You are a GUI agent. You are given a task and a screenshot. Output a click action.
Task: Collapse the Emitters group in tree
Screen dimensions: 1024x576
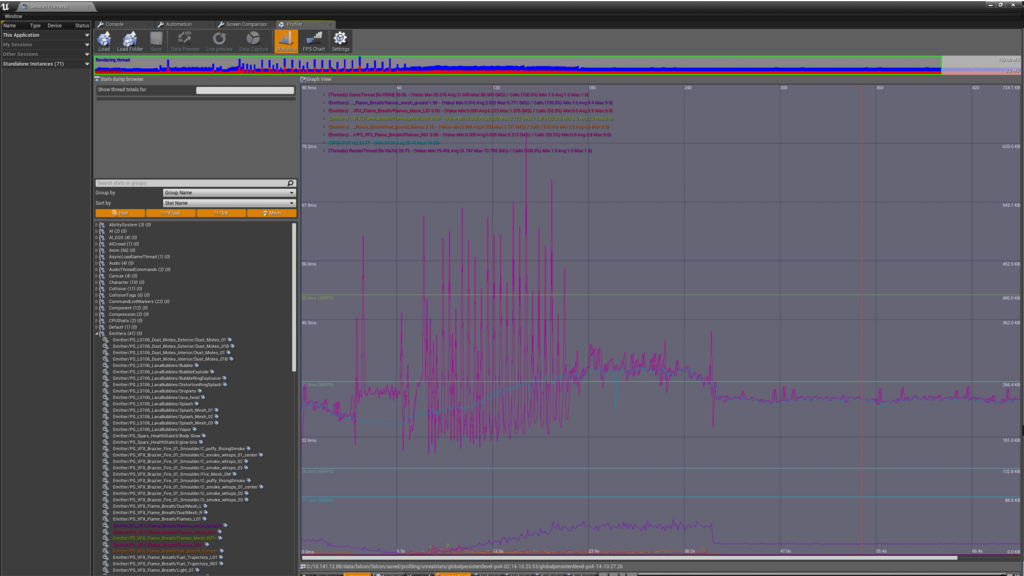click(98, 333)
